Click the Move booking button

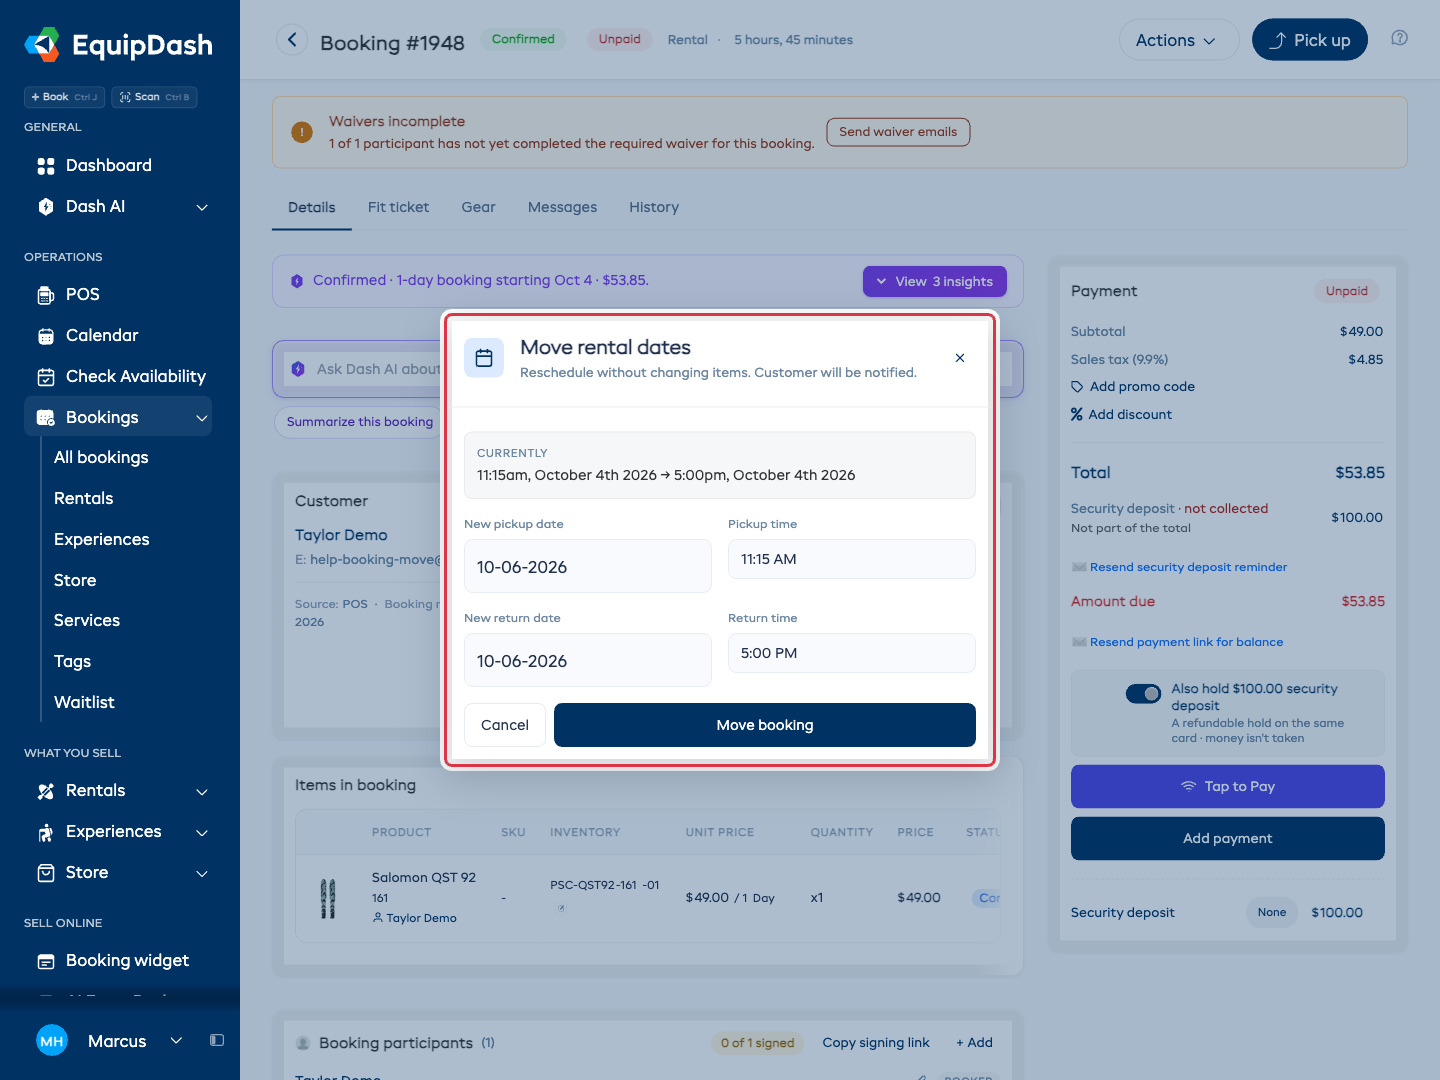(x=765, y=725)
